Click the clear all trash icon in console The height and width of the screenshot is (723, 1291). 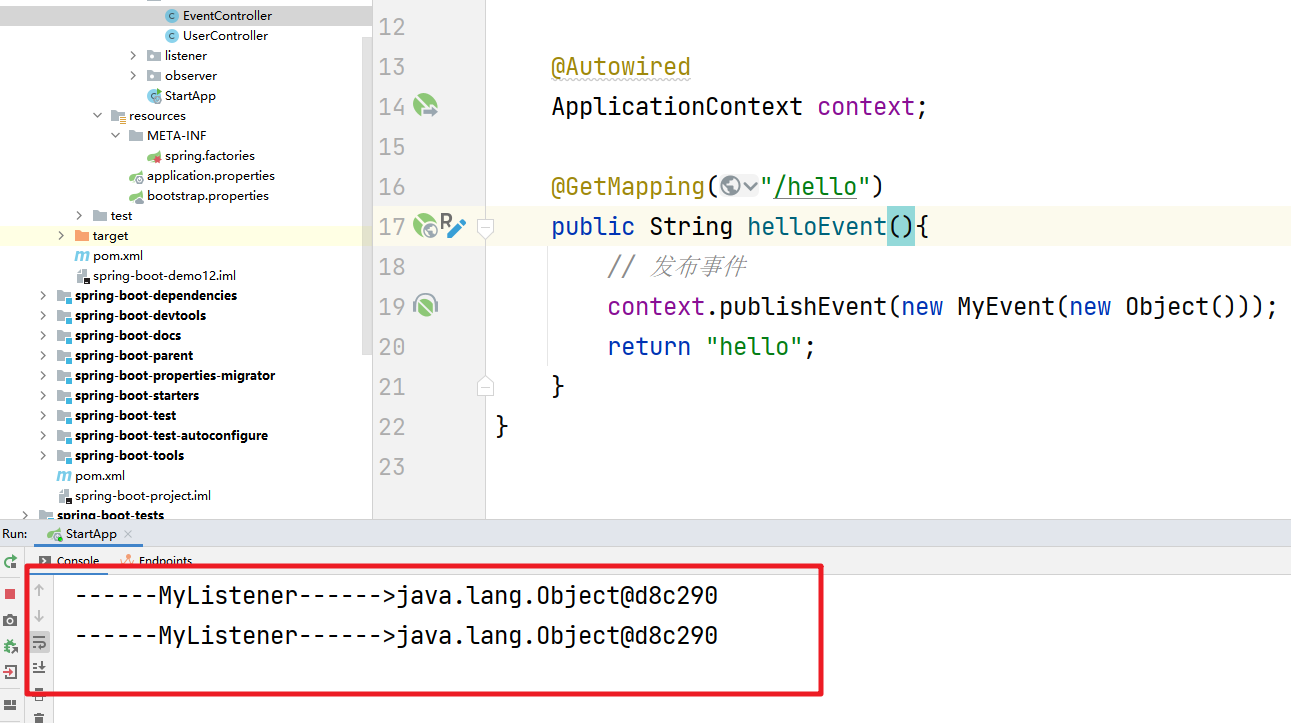click(39, 717)
